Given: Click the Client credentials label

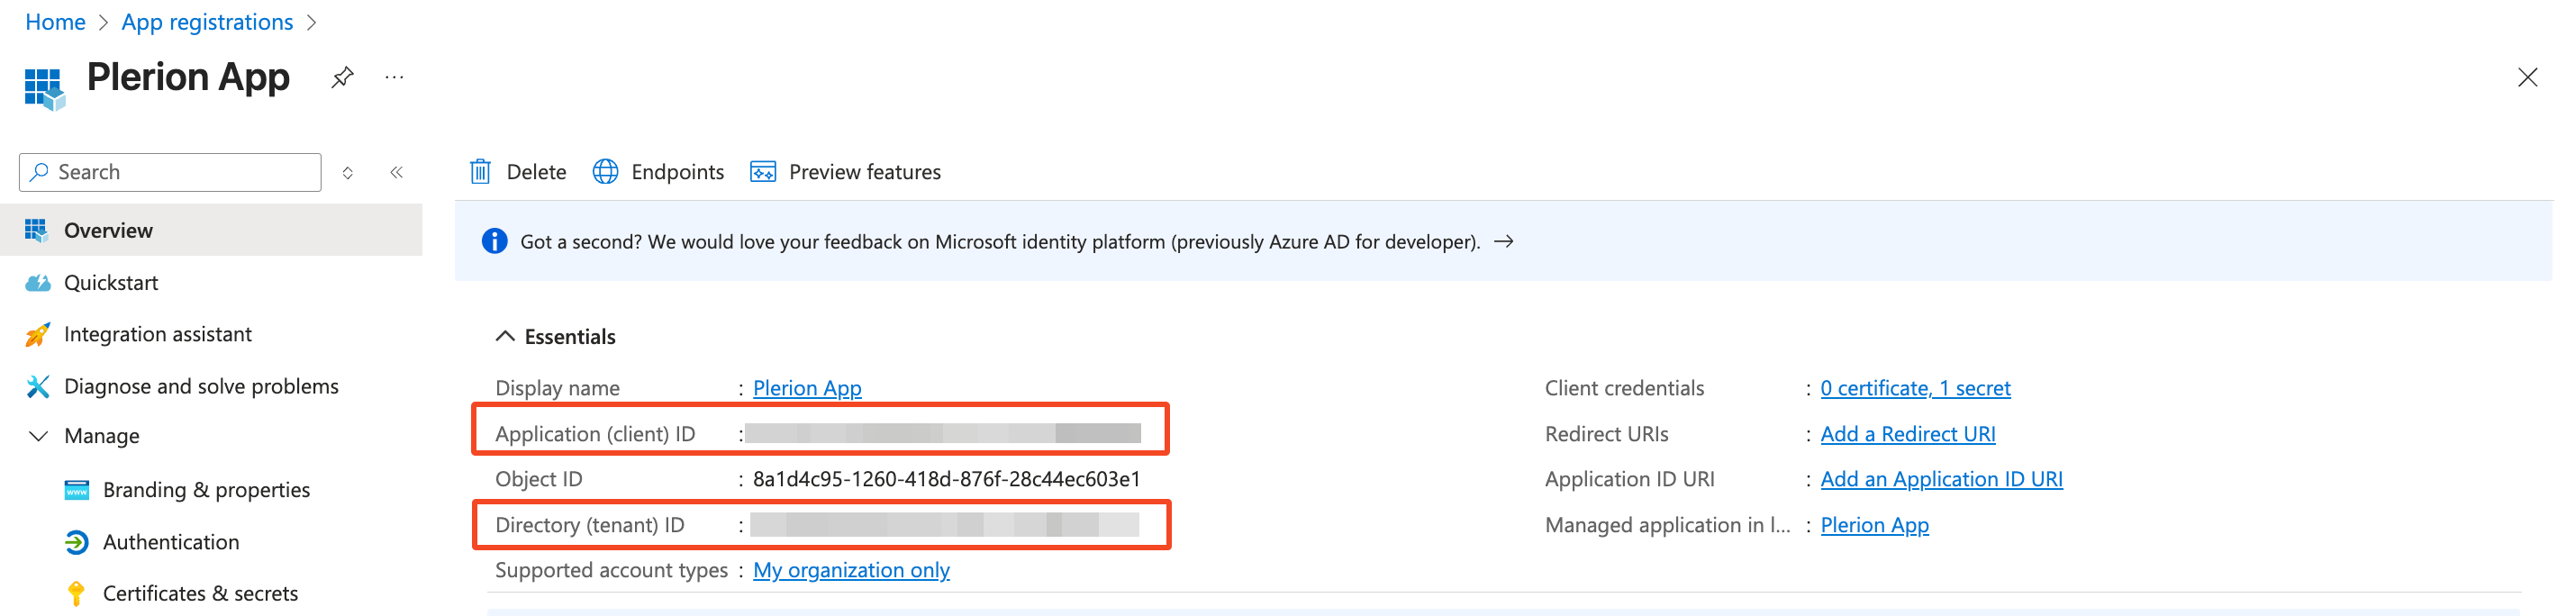Looking at the screenshot, I should 1624,388.
